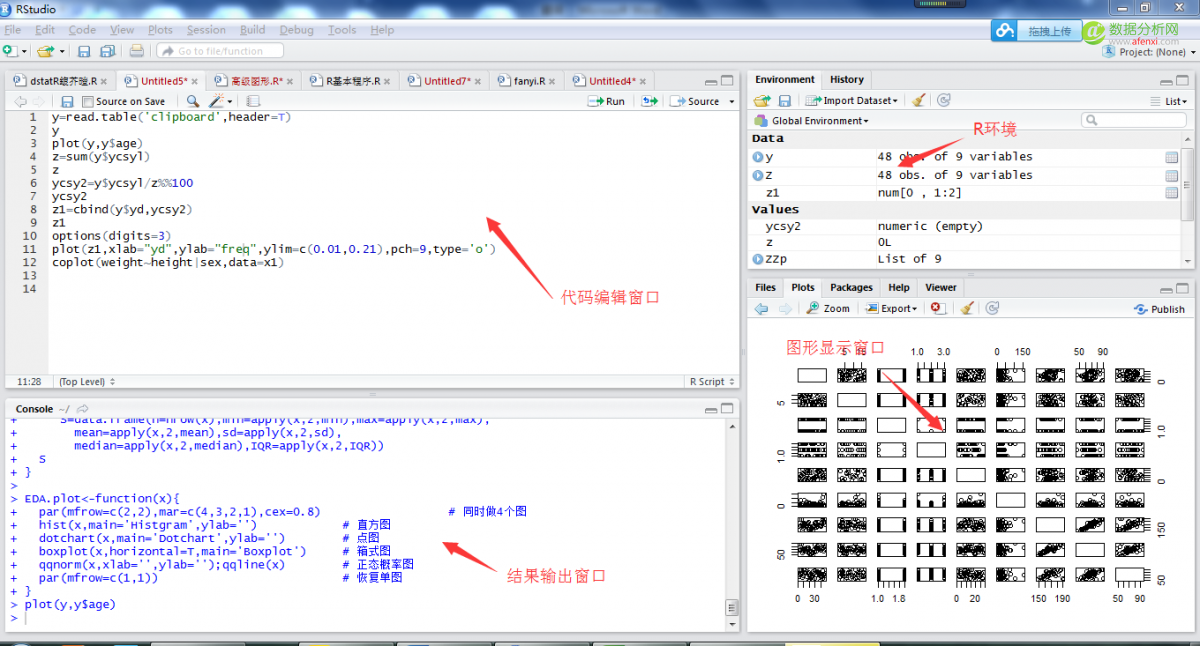The width and height of the screenshot is (1200, 646).
Task: Click the previous plot arrow
Action: coord(762,308)
